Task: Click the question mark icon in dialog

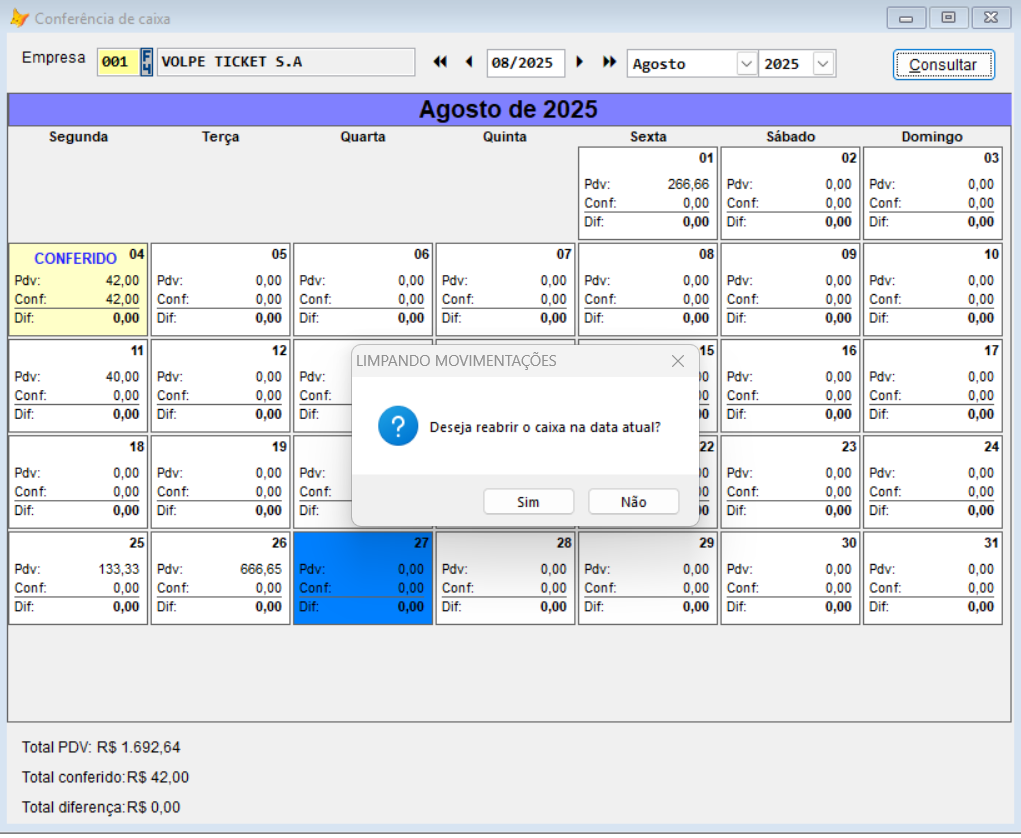Action: (x=397, y=427)
